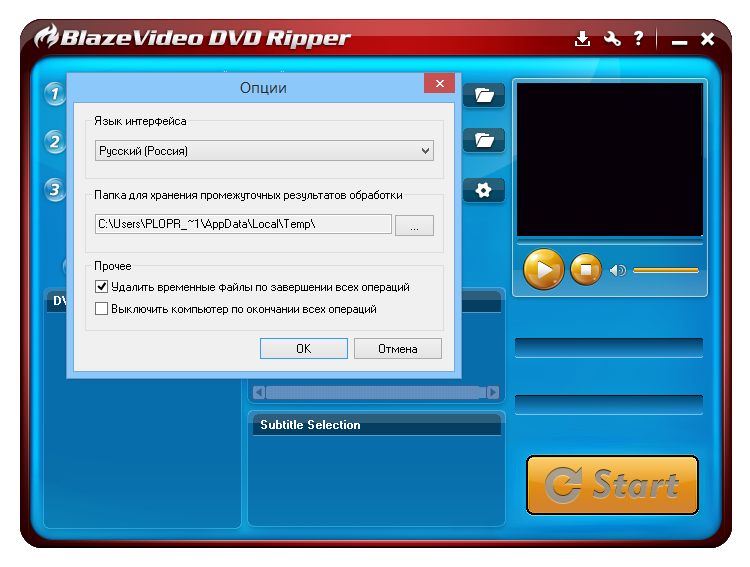The height and width of the screenshot is (567, 750).
Task: Cancel options with Отмена button
Action: 397,348
